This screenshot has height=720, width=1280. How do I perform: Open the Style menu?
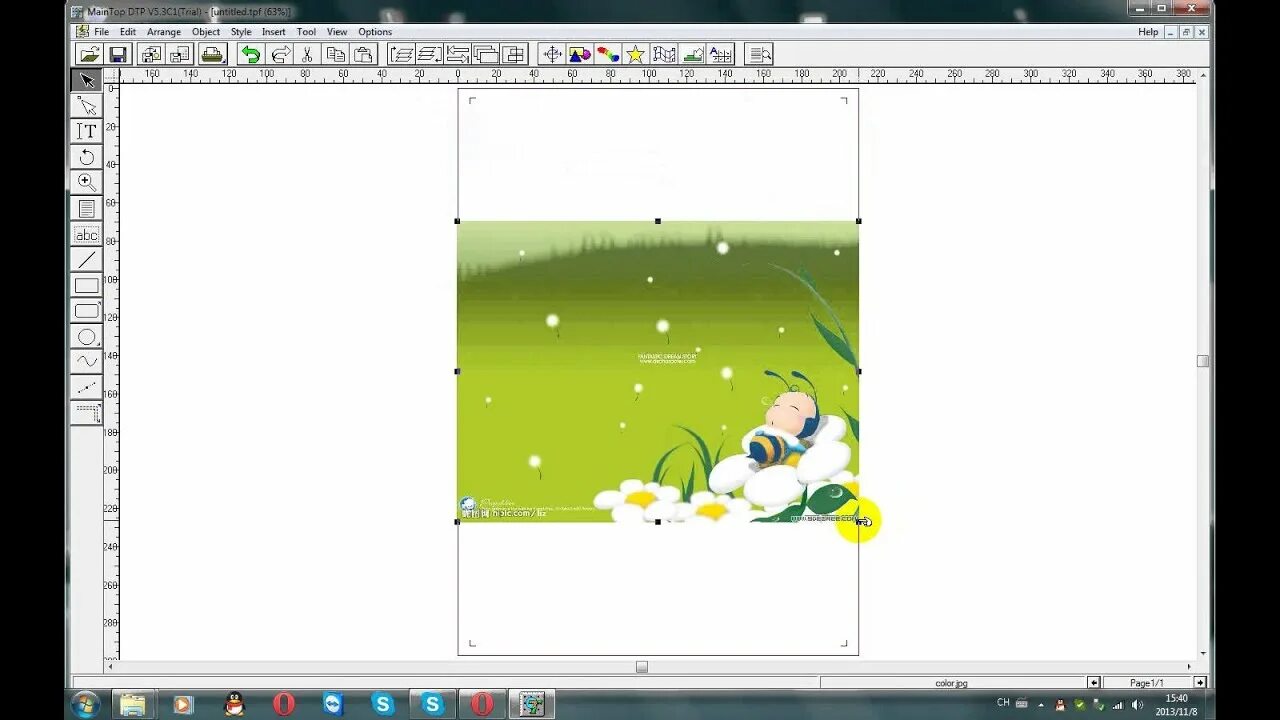241,32
